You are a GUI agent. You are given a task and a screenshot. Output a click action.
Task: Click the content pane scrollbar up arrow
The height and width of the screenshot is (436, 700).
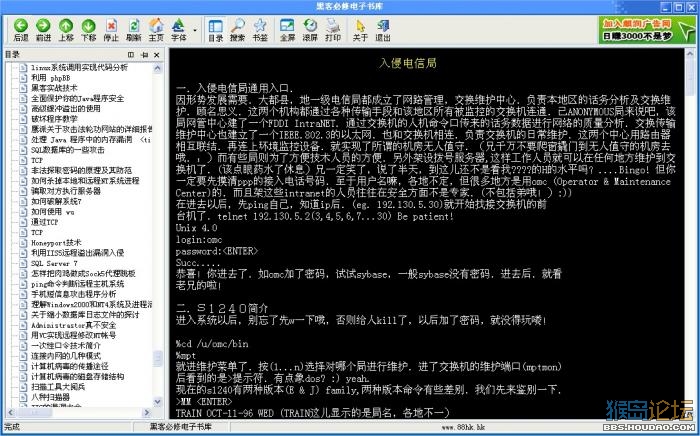[x=690, y=54]
